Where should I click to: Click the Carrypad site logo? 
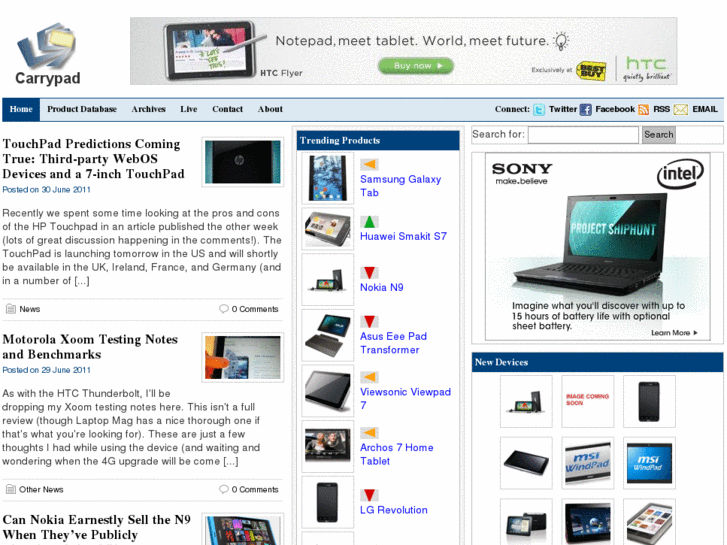coord(47,54)
